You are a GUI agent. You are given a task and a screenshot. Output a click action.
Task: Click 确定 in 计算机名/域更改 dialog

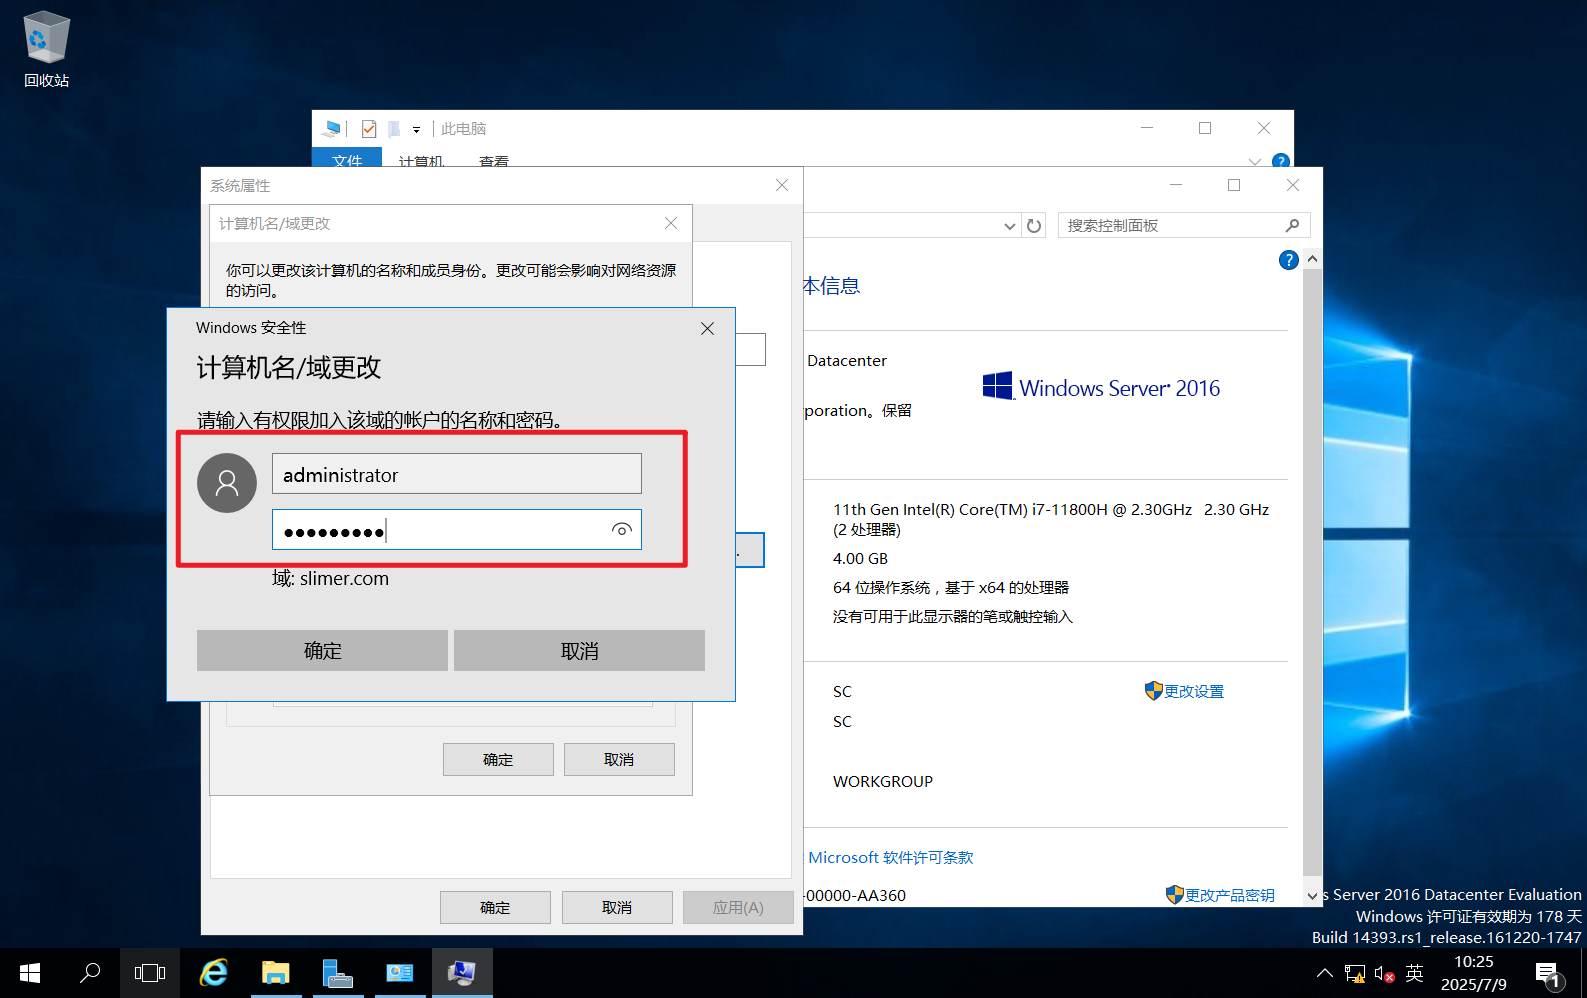pos(498,759)
